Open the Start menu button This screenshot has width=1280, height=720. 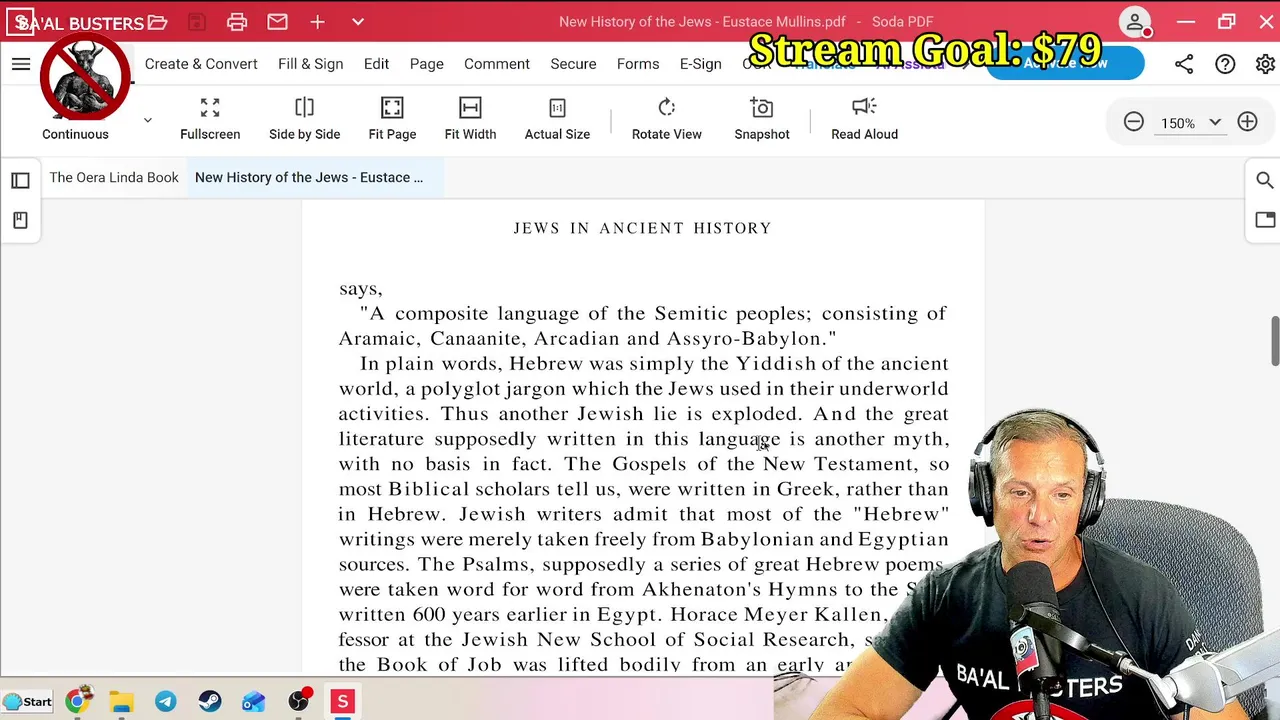[27, 701]
